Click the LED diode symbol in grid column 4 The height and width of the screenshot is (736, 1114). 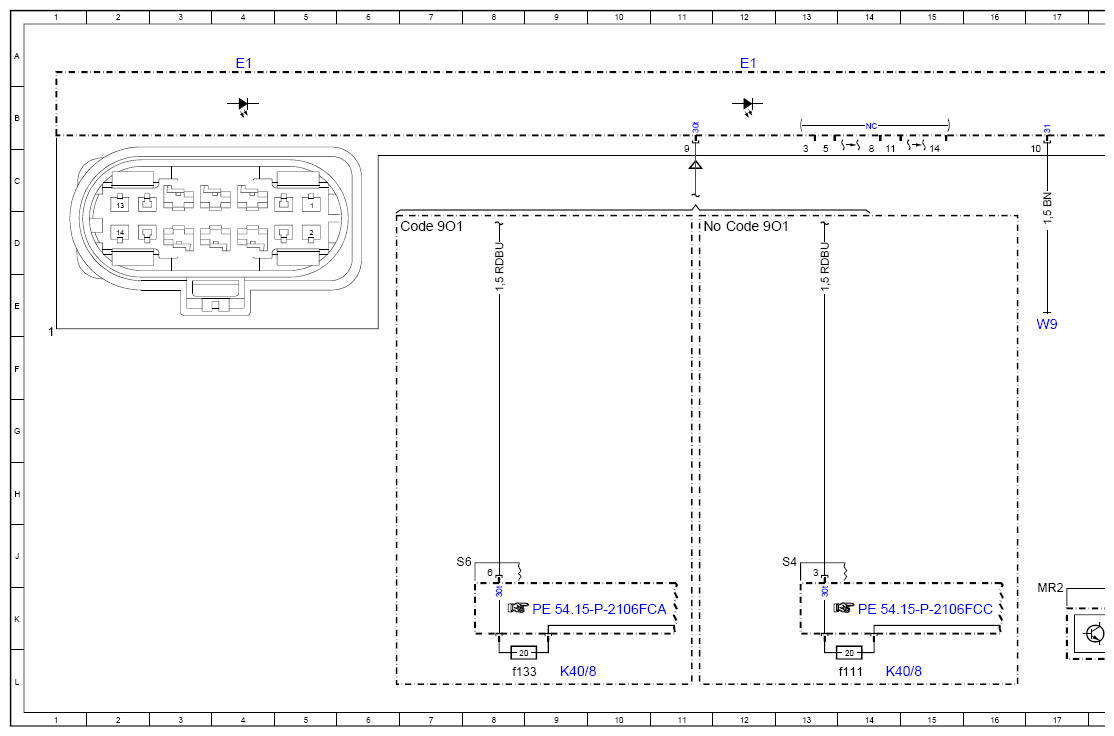coord(243,105)
